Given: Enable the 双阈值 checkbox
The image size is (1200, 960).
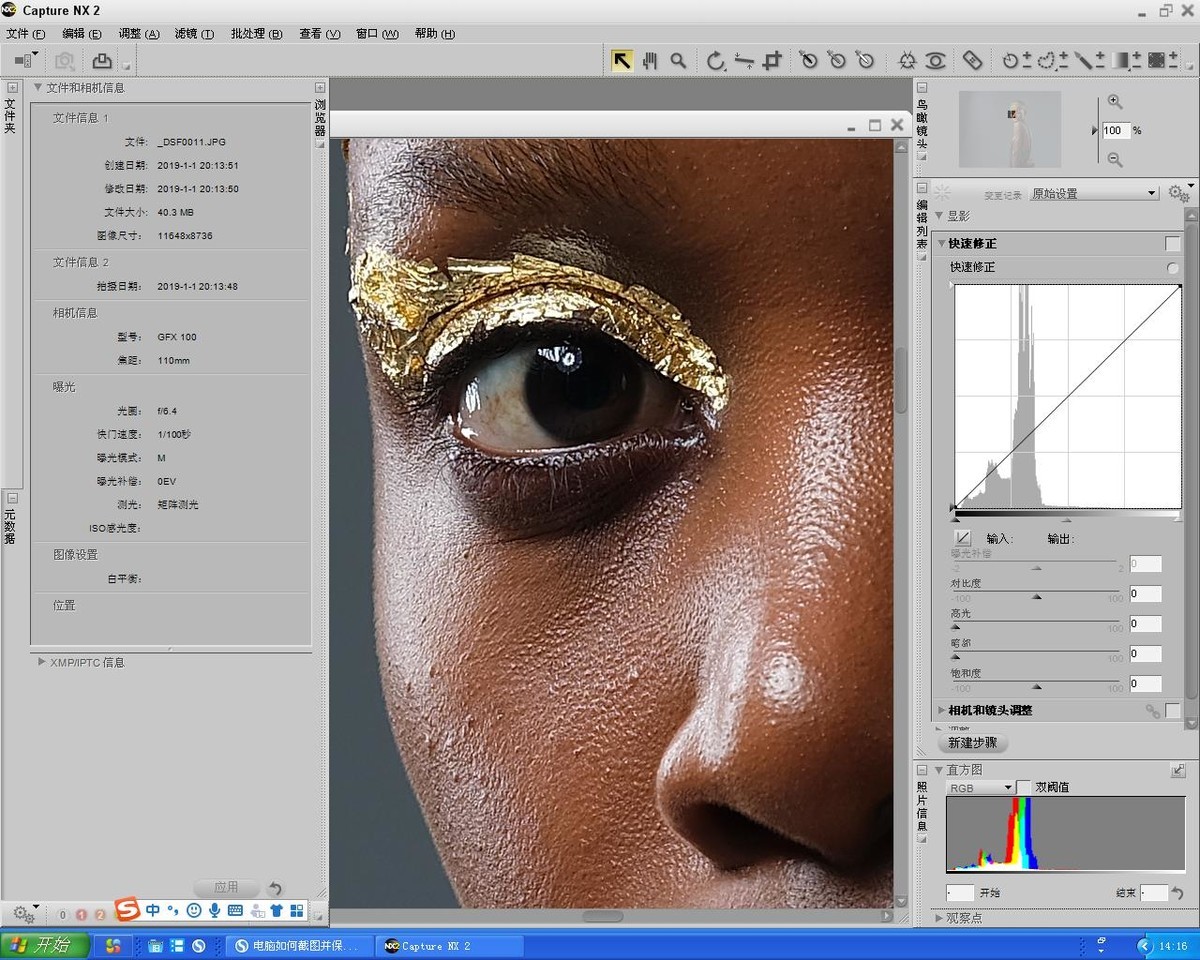Looking at the screenshot, I should (1023, 787).
